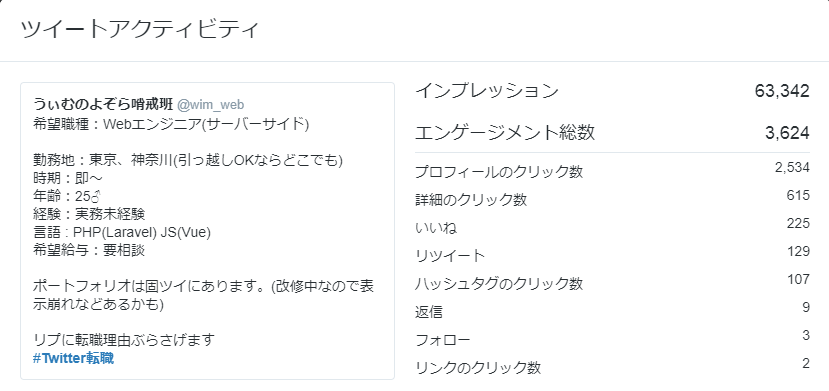Click the フォロー metric row
The image size is (829, 391).
(x=612, y=339)
